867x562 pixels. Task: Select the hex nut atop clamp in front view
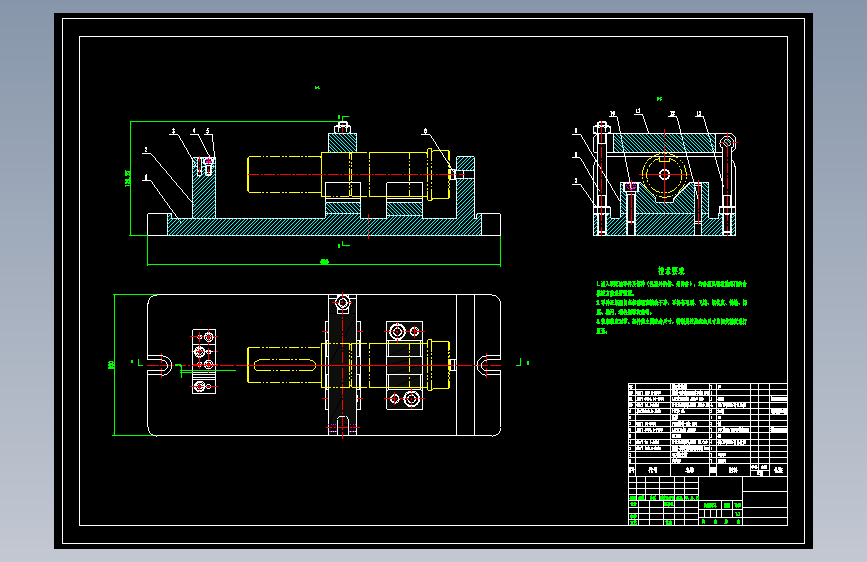[x=342, y=128]
